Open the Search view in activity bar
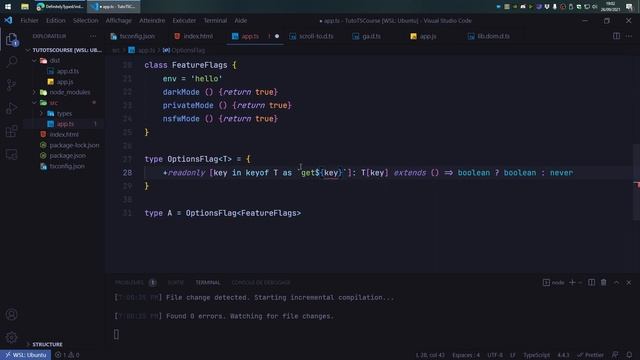This screenshot has width=640, height=360. 12,62
